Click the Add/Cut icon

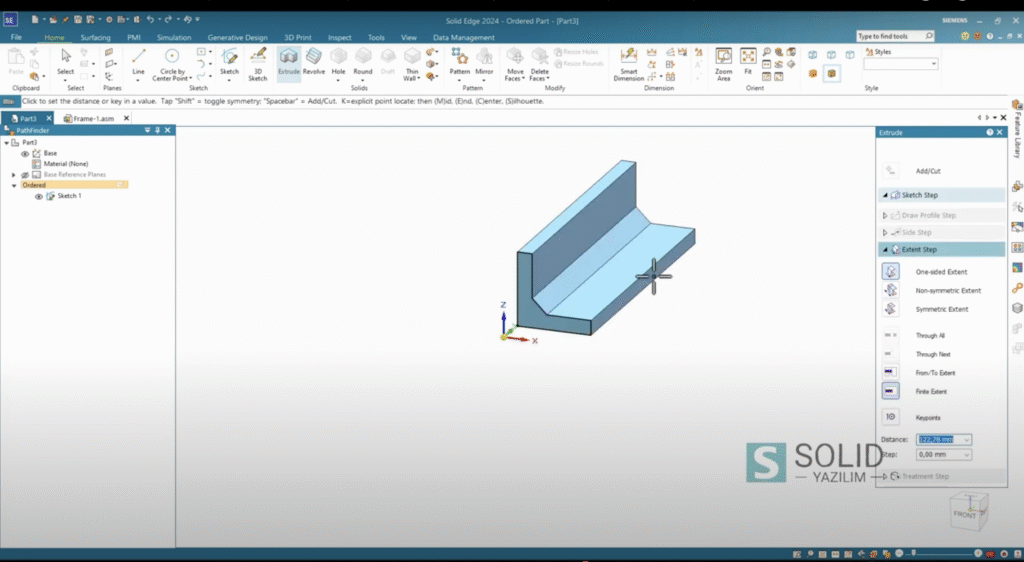pyautogui.click(x=891, y=170)
